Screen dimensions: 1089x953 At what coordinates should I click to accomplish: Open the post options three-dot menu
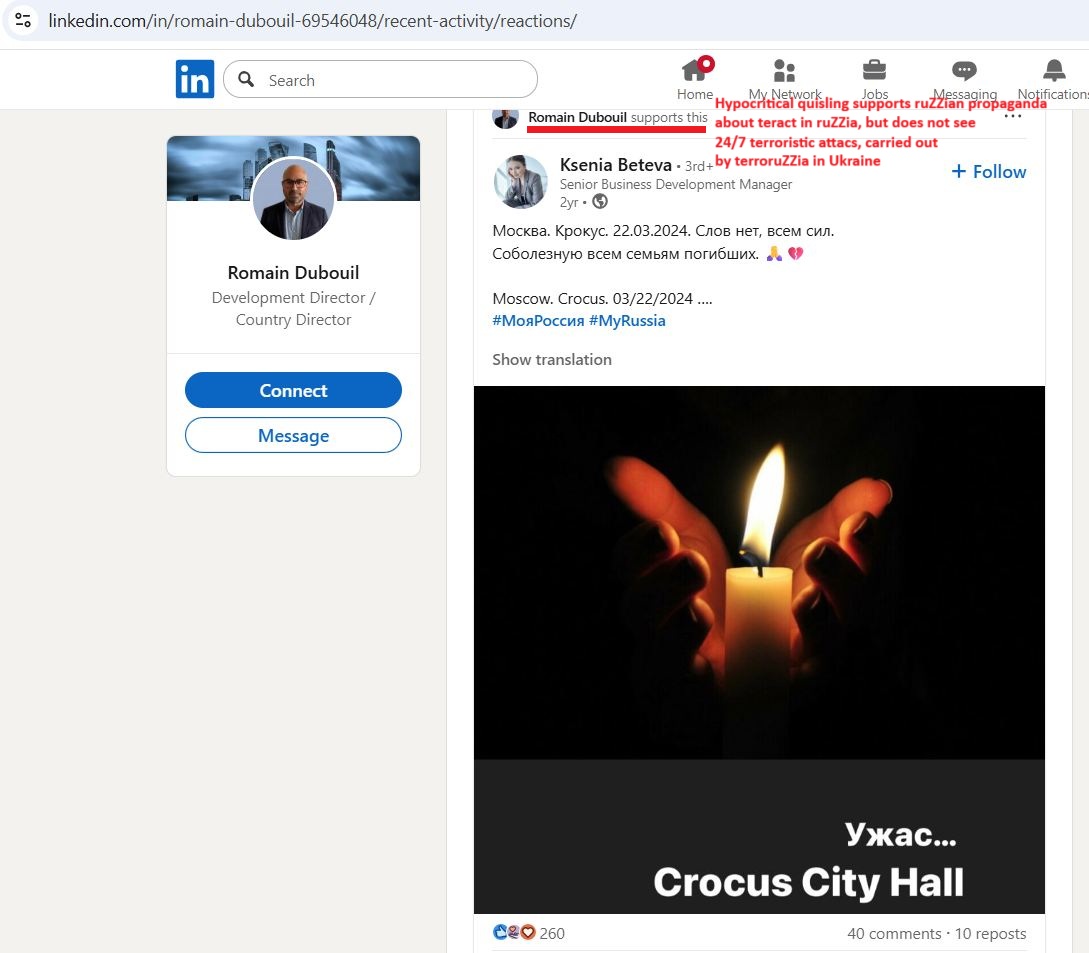coord(1013,116)
